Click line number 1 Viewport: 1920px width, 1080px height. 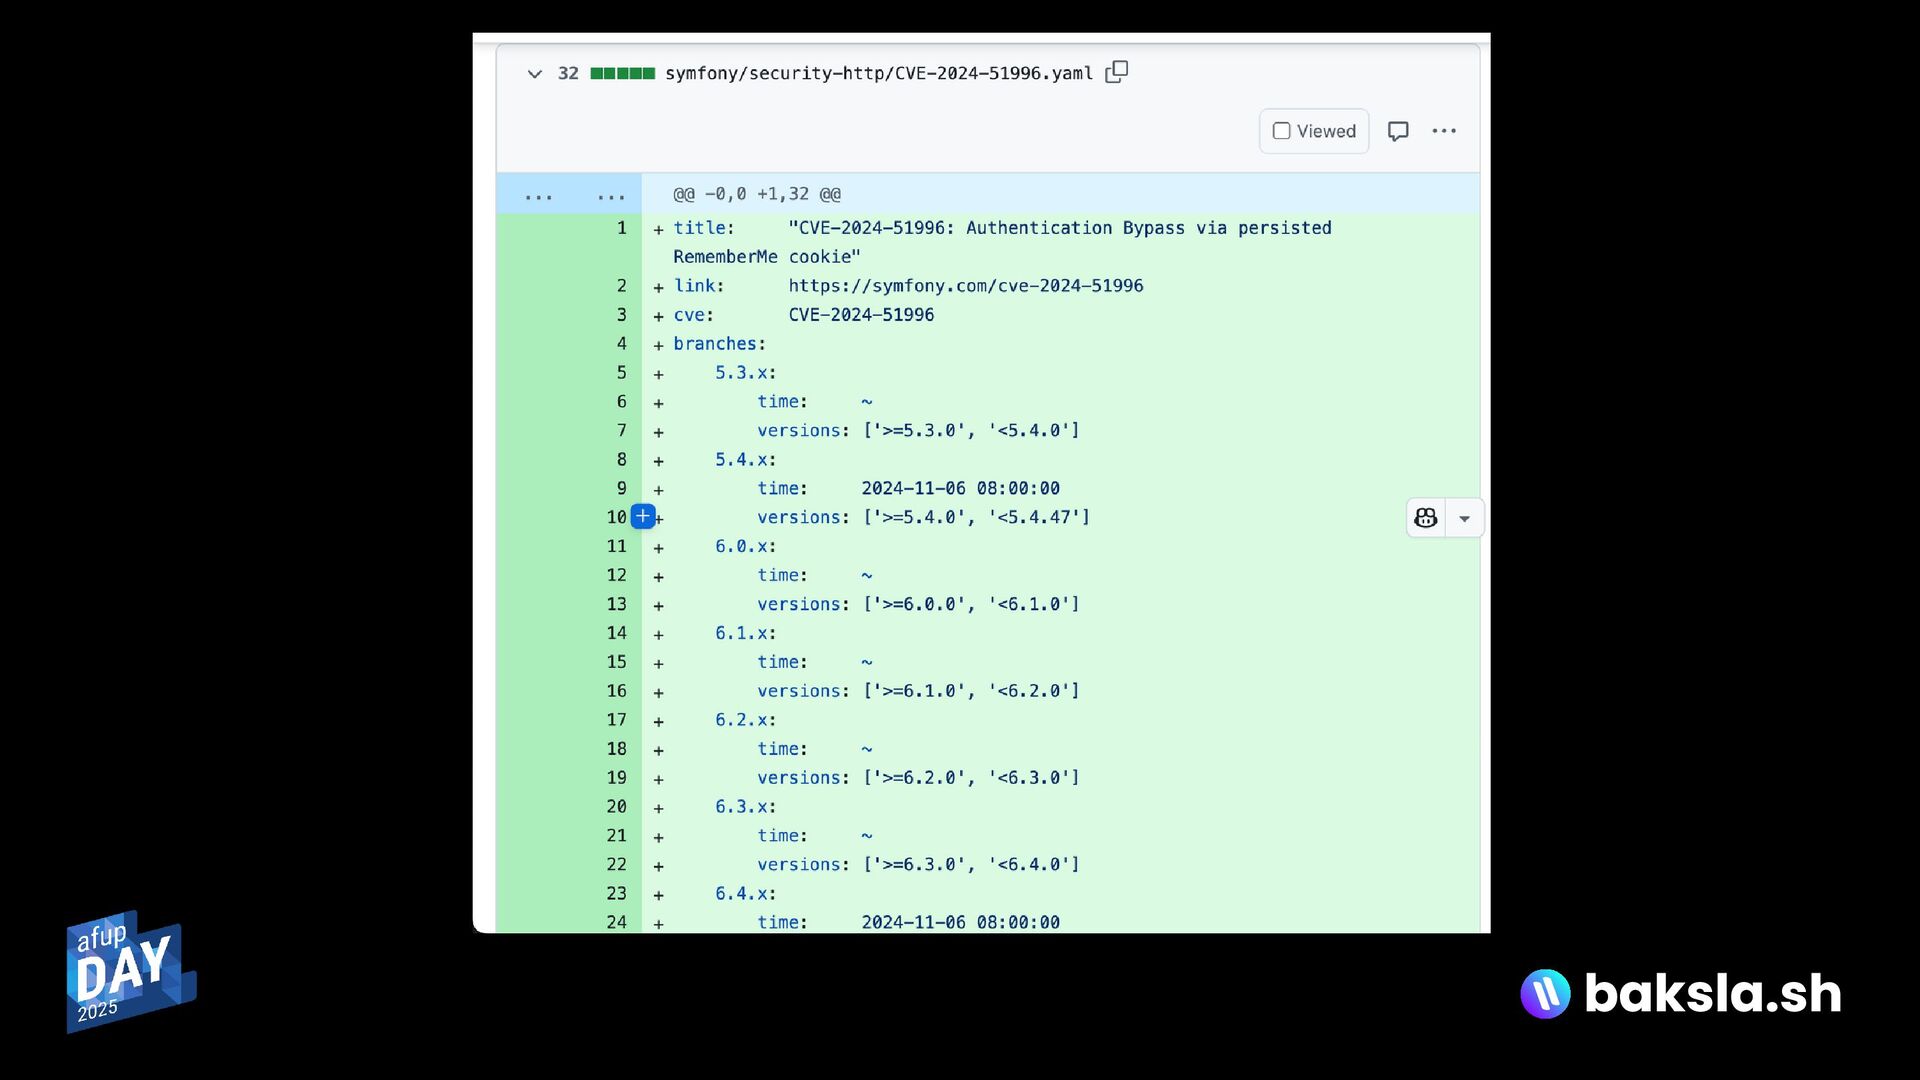[622, 228]
